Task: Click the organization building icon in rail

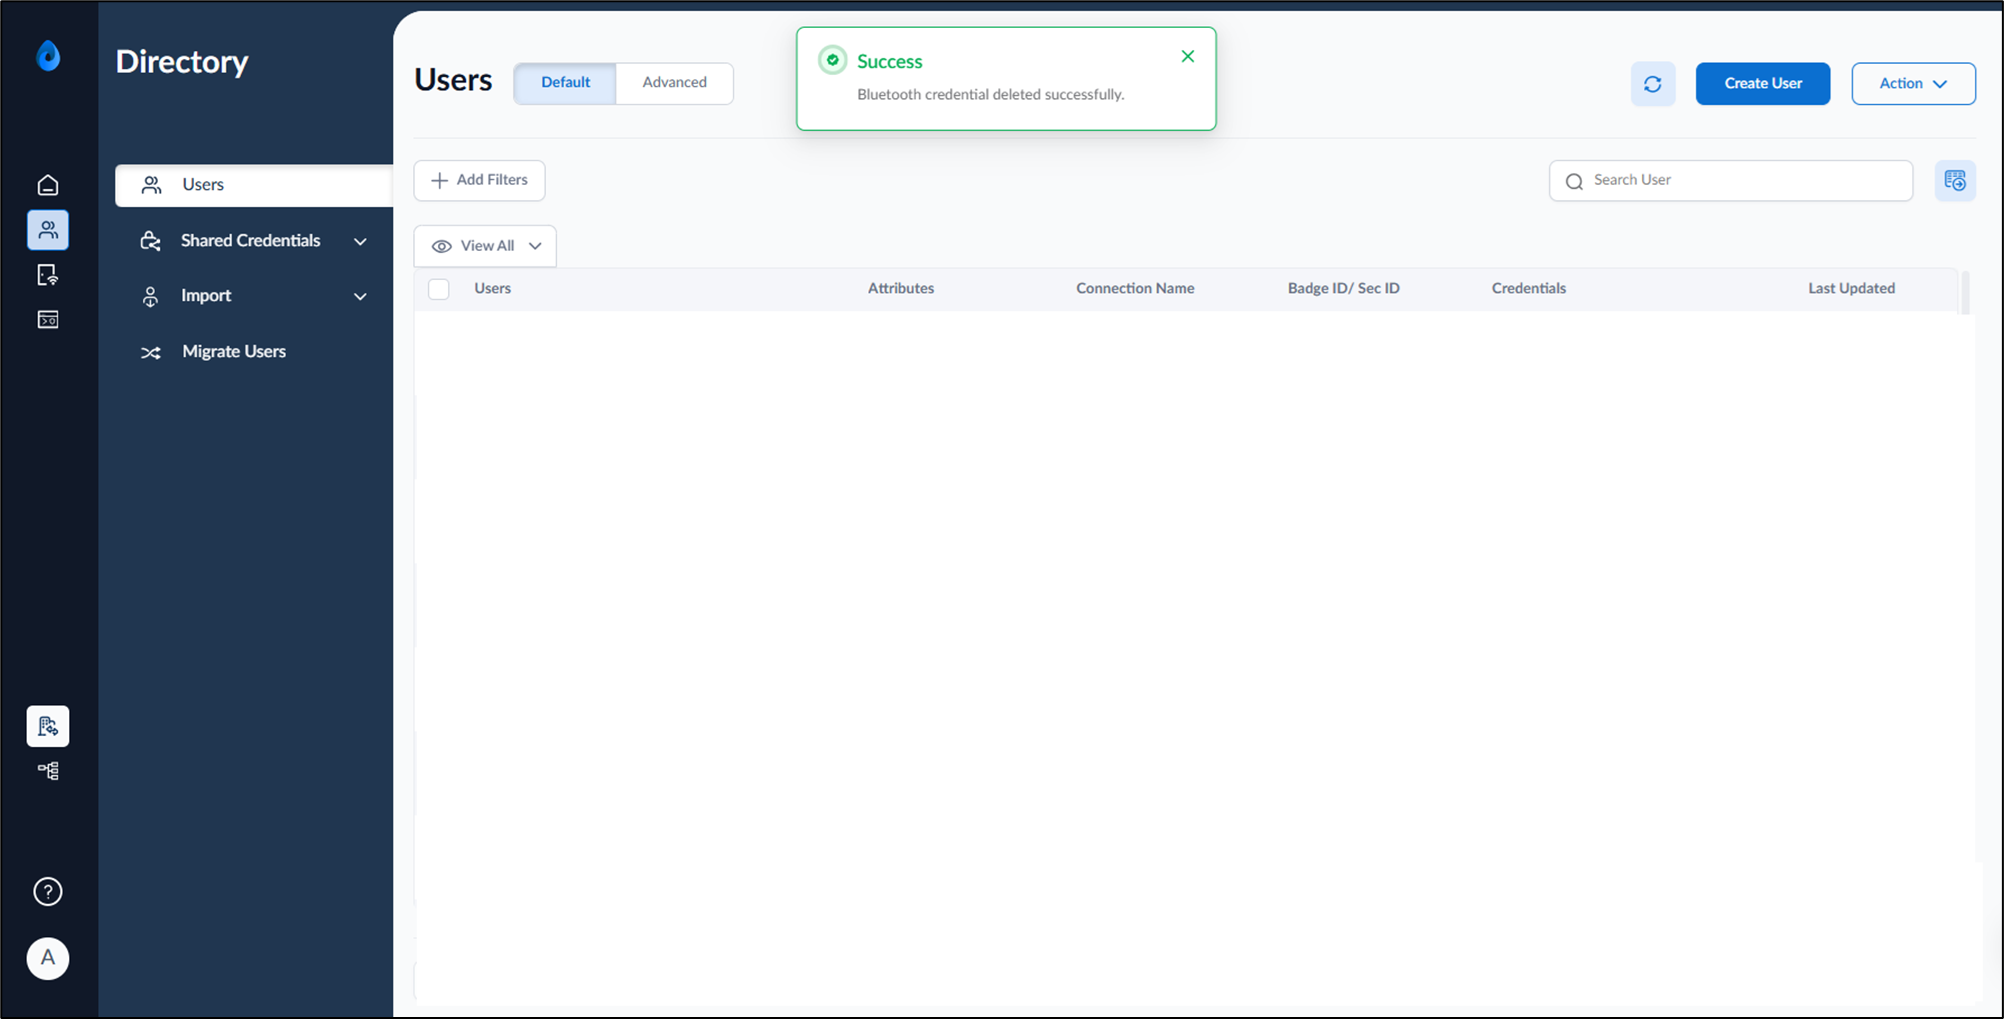Action: 48,726
